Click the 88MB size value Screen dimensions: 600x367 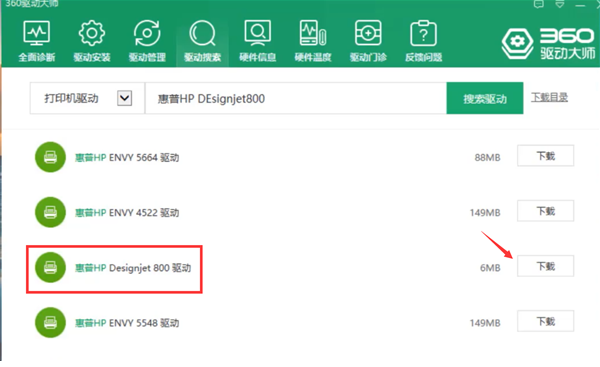[x=488, y=157]
